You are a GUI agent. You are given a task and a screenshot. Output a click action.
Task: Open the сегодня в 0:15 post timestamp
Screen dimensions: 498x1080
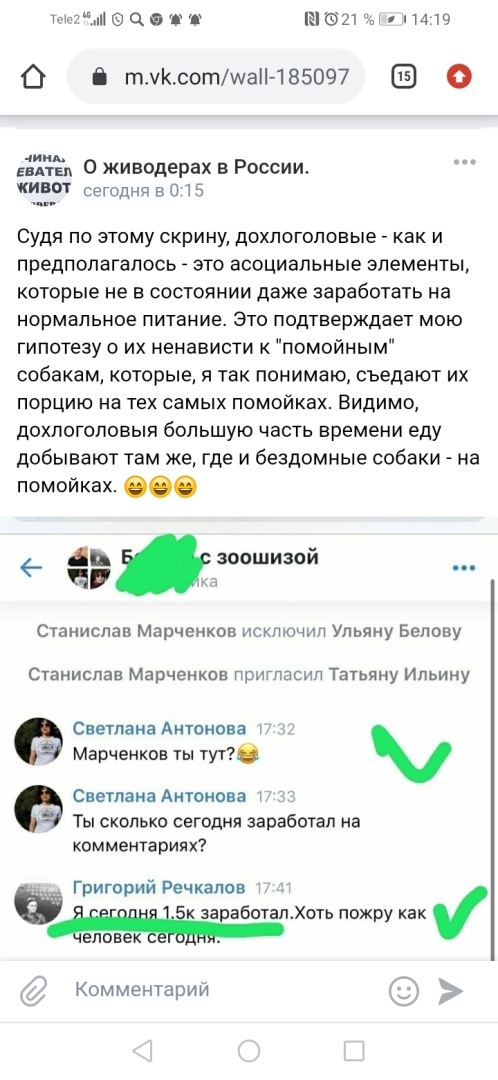coord(143,191)
